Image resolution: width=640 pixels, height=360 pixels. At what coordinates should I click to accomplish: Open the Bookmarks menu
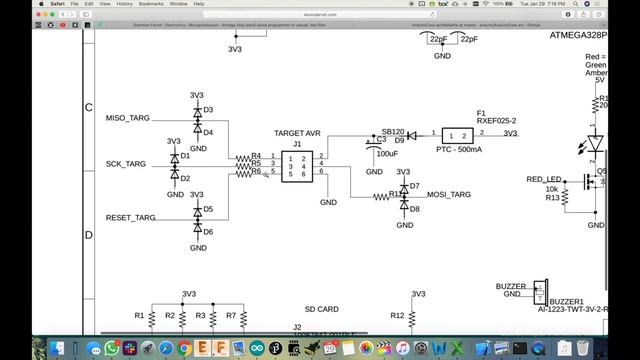click(151, 4)
